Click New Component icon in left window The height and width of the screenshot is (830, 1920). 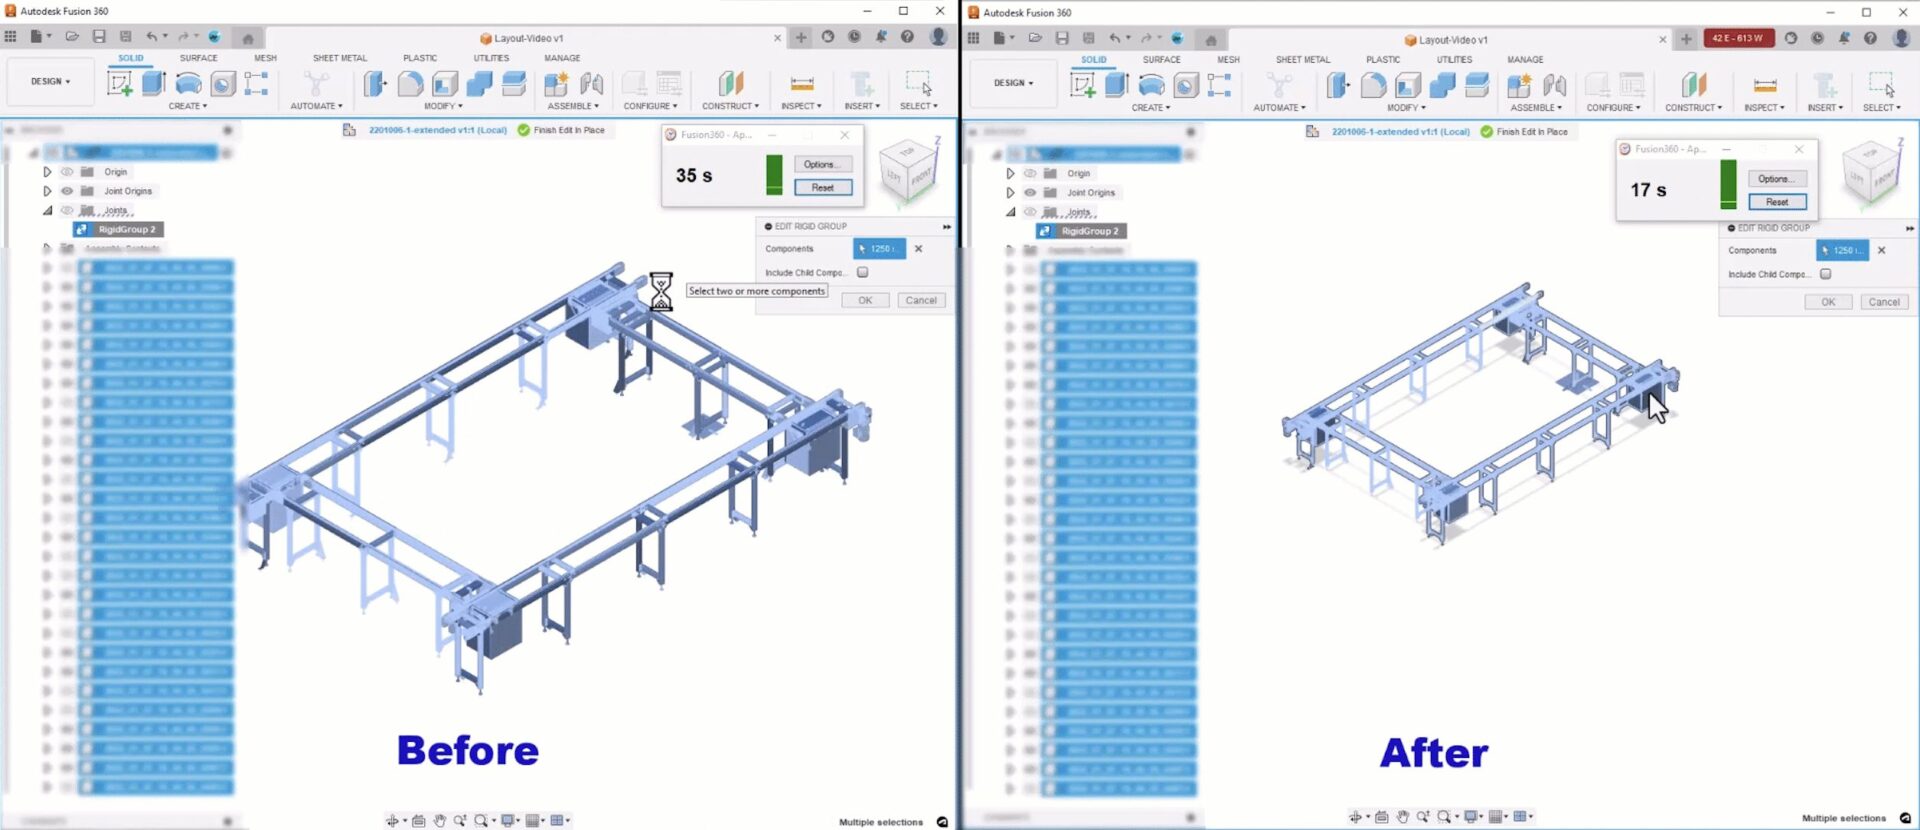click(557, 84)
